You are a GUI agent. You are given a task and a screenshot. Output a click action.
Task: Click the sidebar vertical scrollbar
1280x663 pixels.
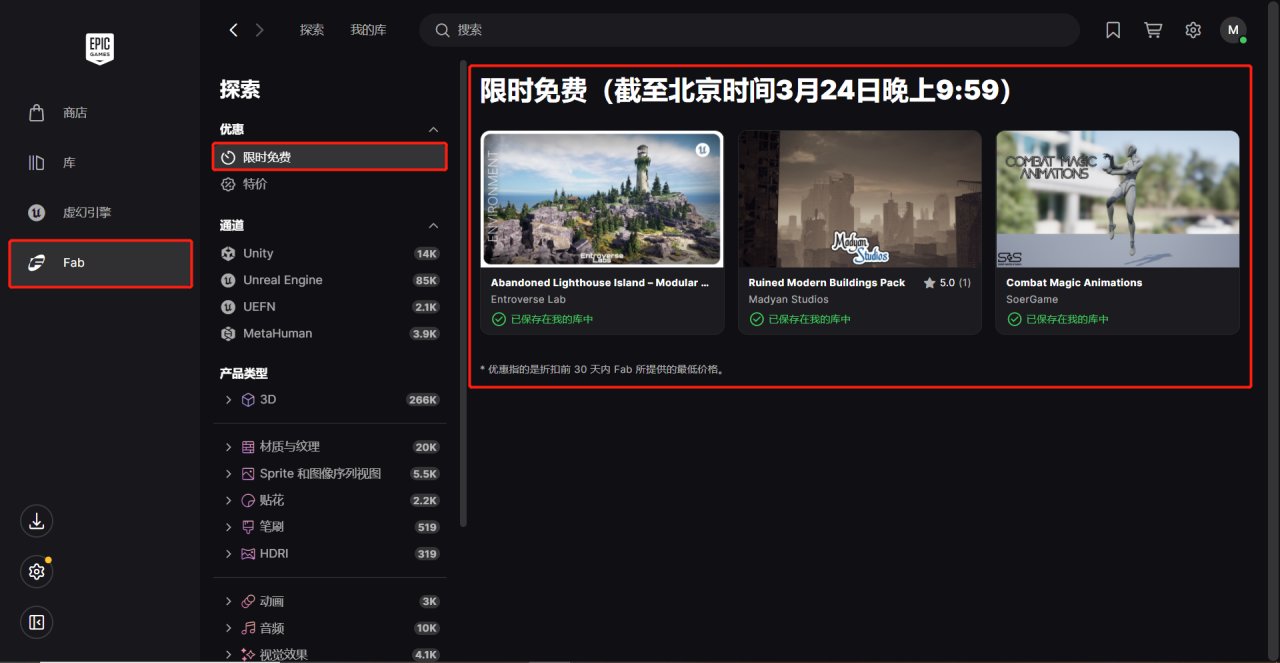(x=463, y=295)
